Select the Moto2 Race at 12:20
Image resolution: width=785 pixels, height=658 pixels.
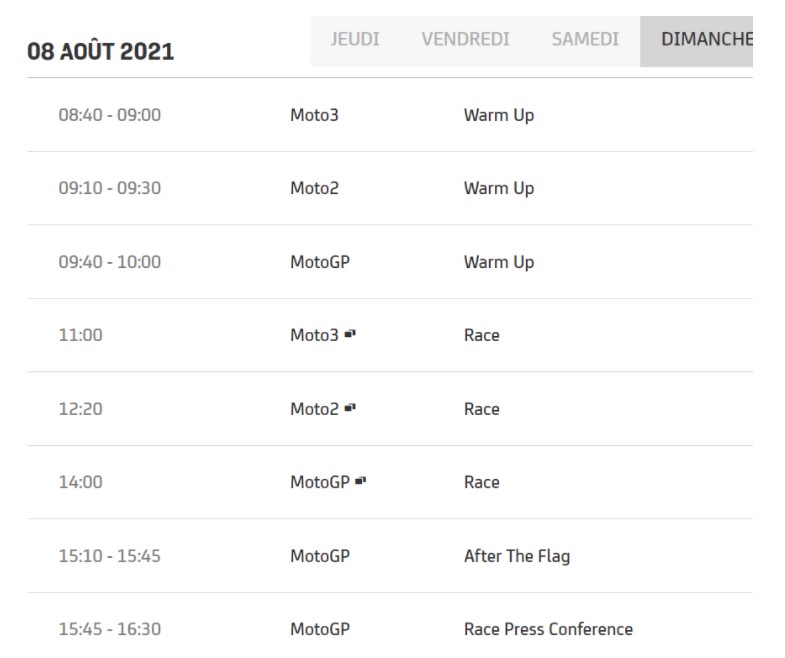click(390, 409)
